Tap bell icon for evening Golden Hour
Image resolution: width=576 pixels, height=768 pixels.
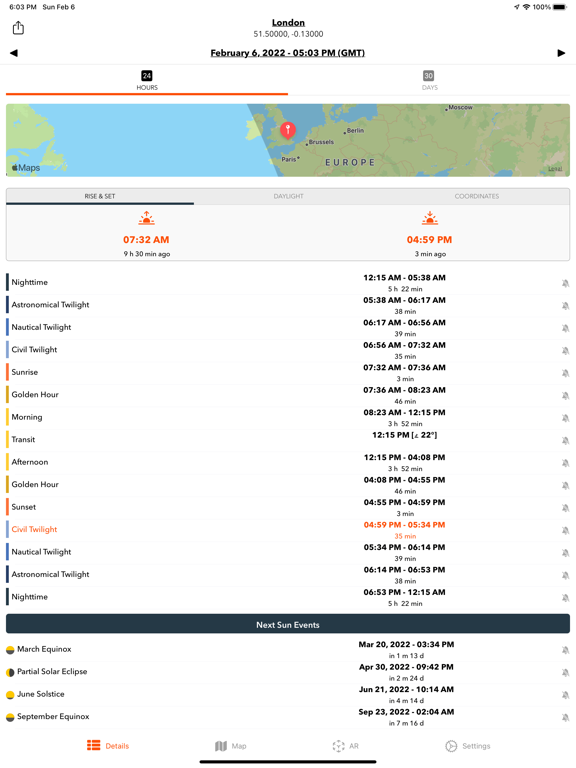pos(565,485)
